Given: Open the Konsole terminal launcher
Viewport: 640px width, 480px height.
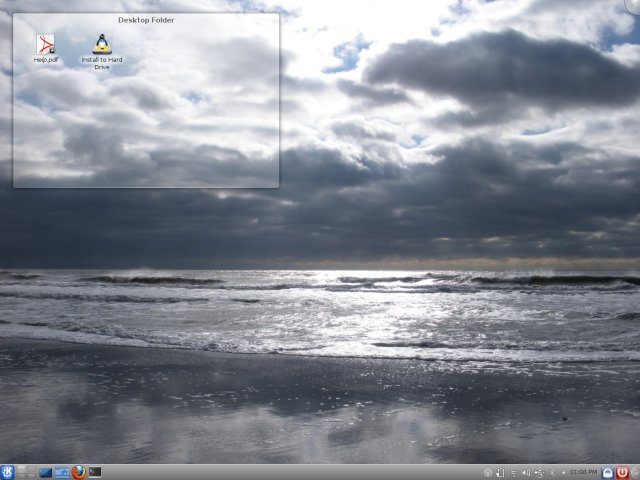Looking at the screenshot, I should click(95, 472).
